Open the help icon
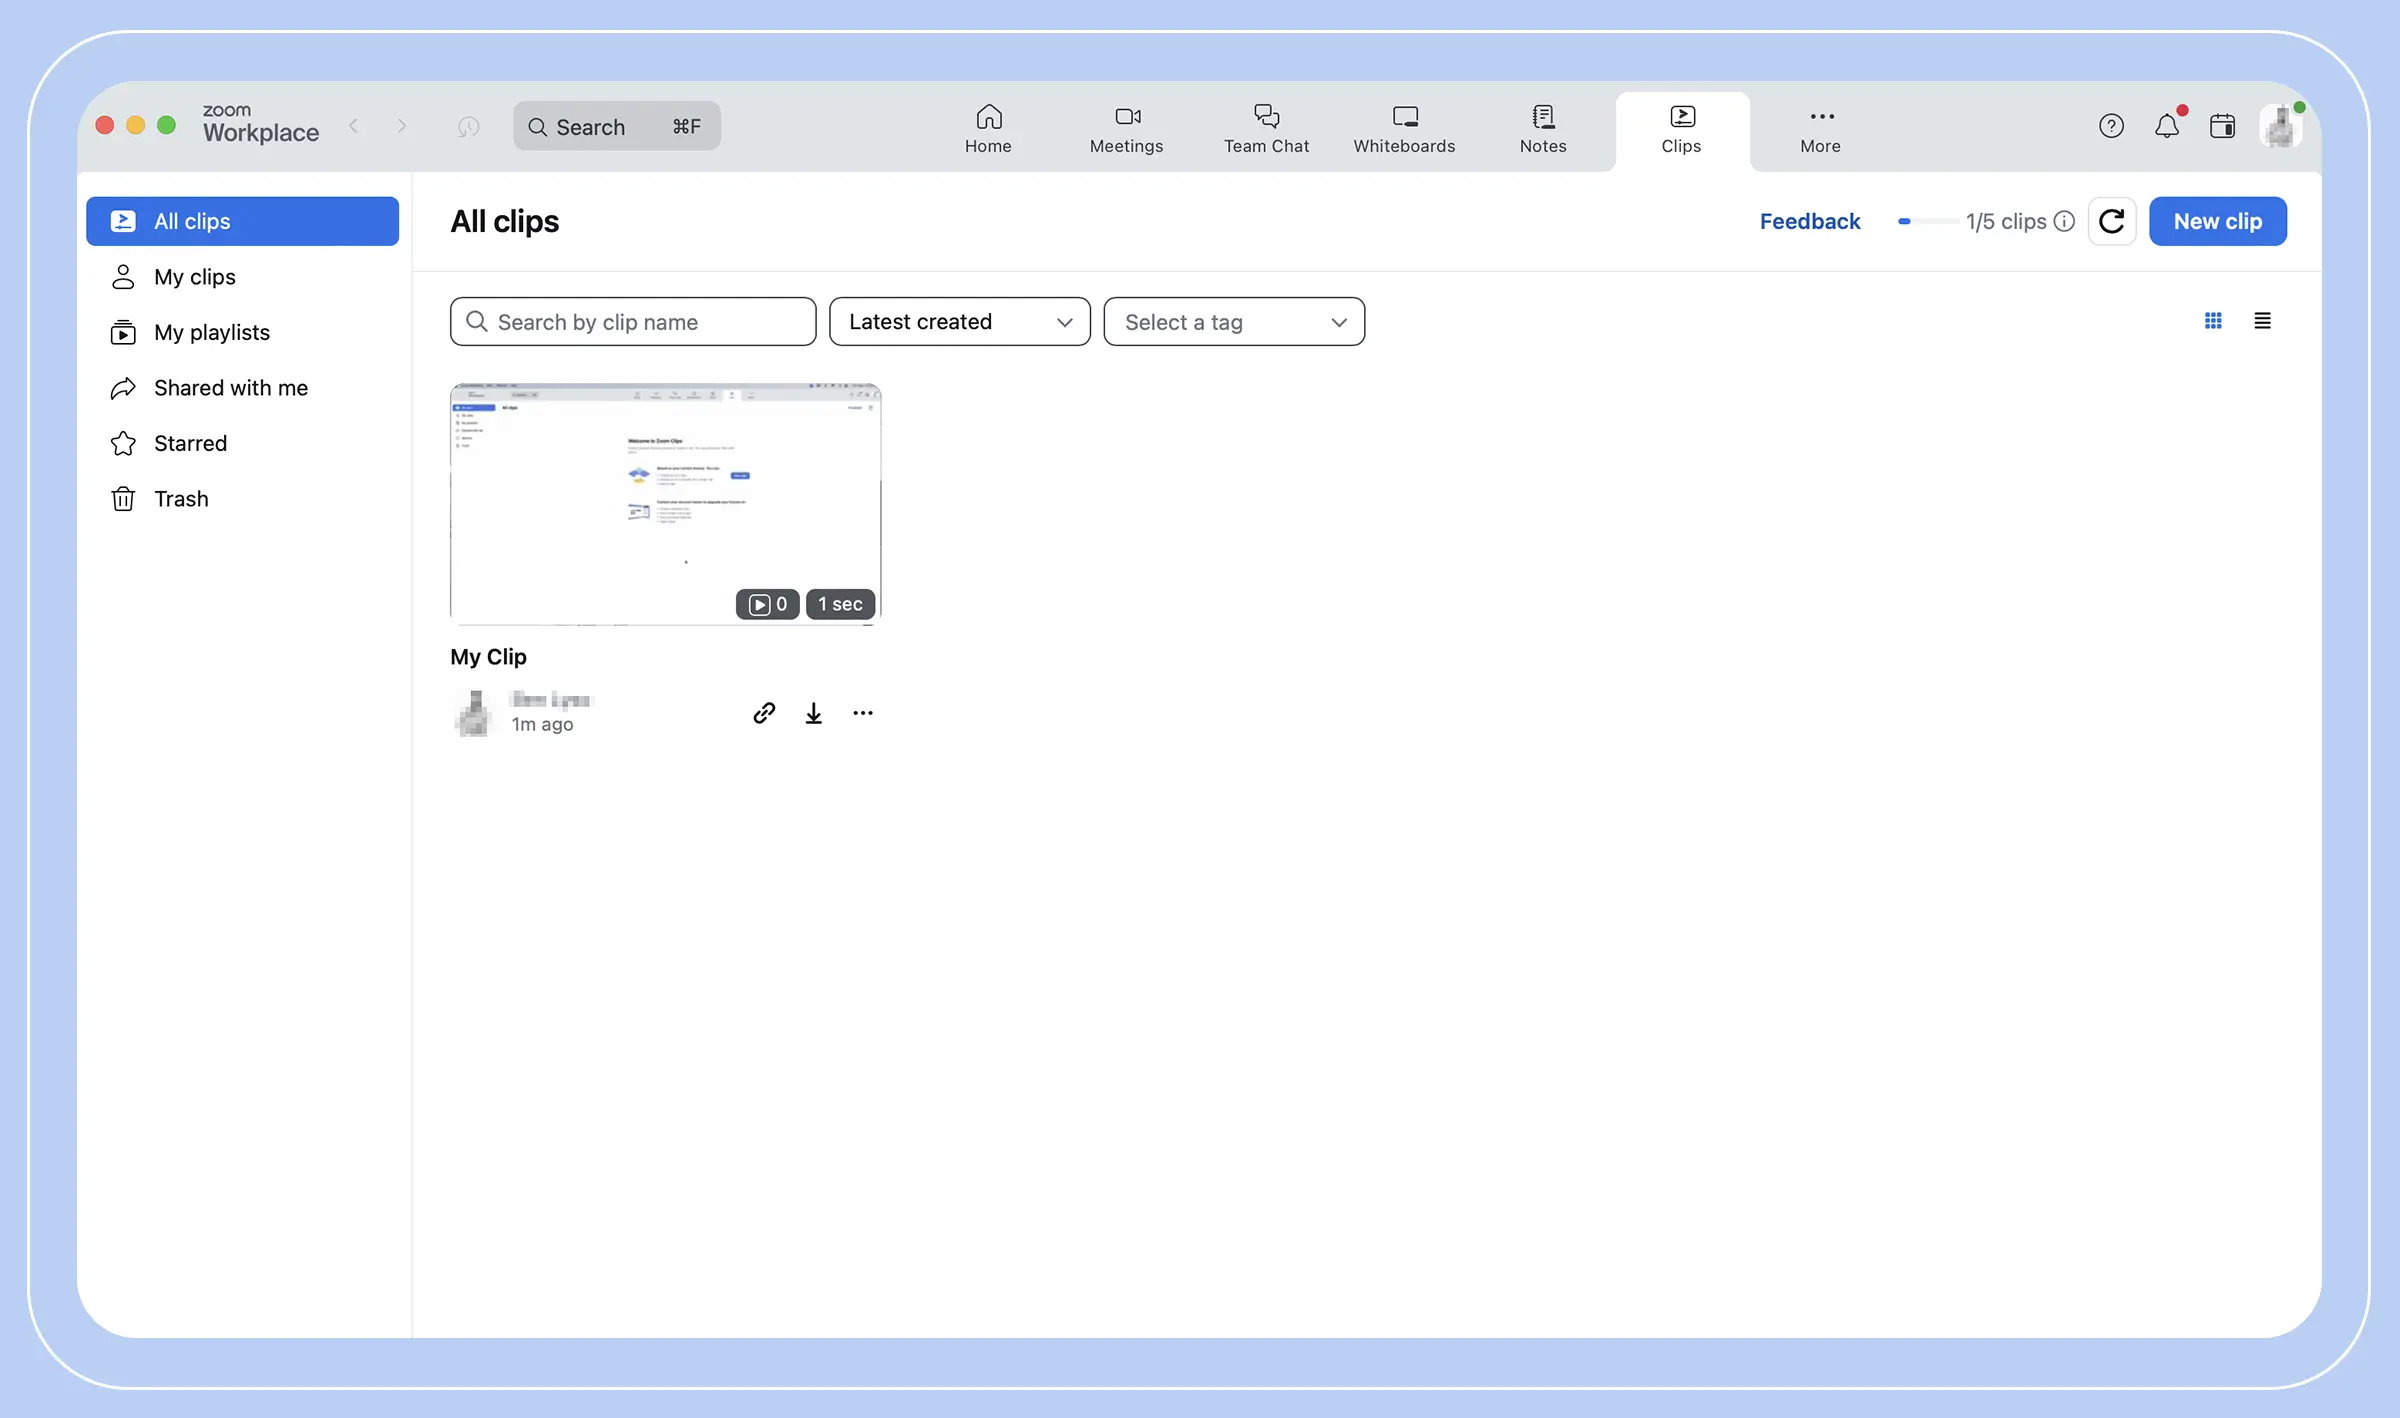Image resolution: width=2400 pixels, height=1418 pixels. pyautogui.click(x=2111, y=126)
